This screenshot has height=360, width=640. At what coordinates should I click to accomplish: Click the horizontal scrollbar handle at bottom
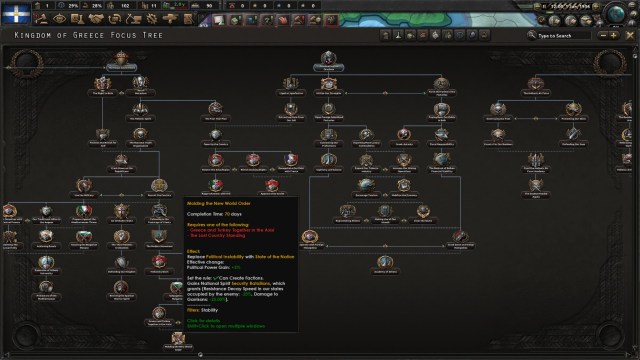(x=200, y=355)
